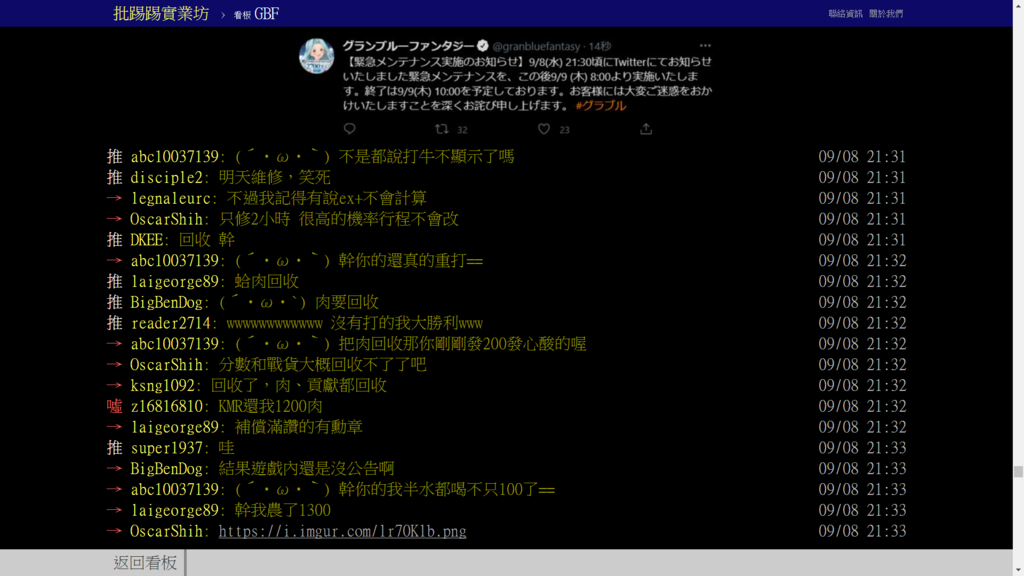Click the 14秒 timestamp on the tweet
The width and height of the screenshot is (1024, 576).
(x=600, y=46)
